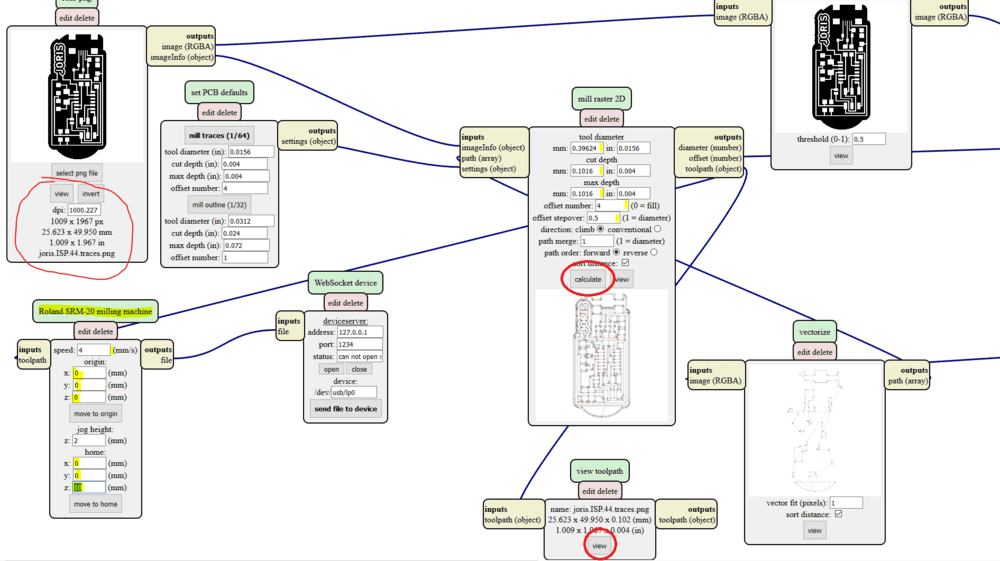Click send file to device button
The height and width of the screenshot is (561, 1000).
pos(346,409)
